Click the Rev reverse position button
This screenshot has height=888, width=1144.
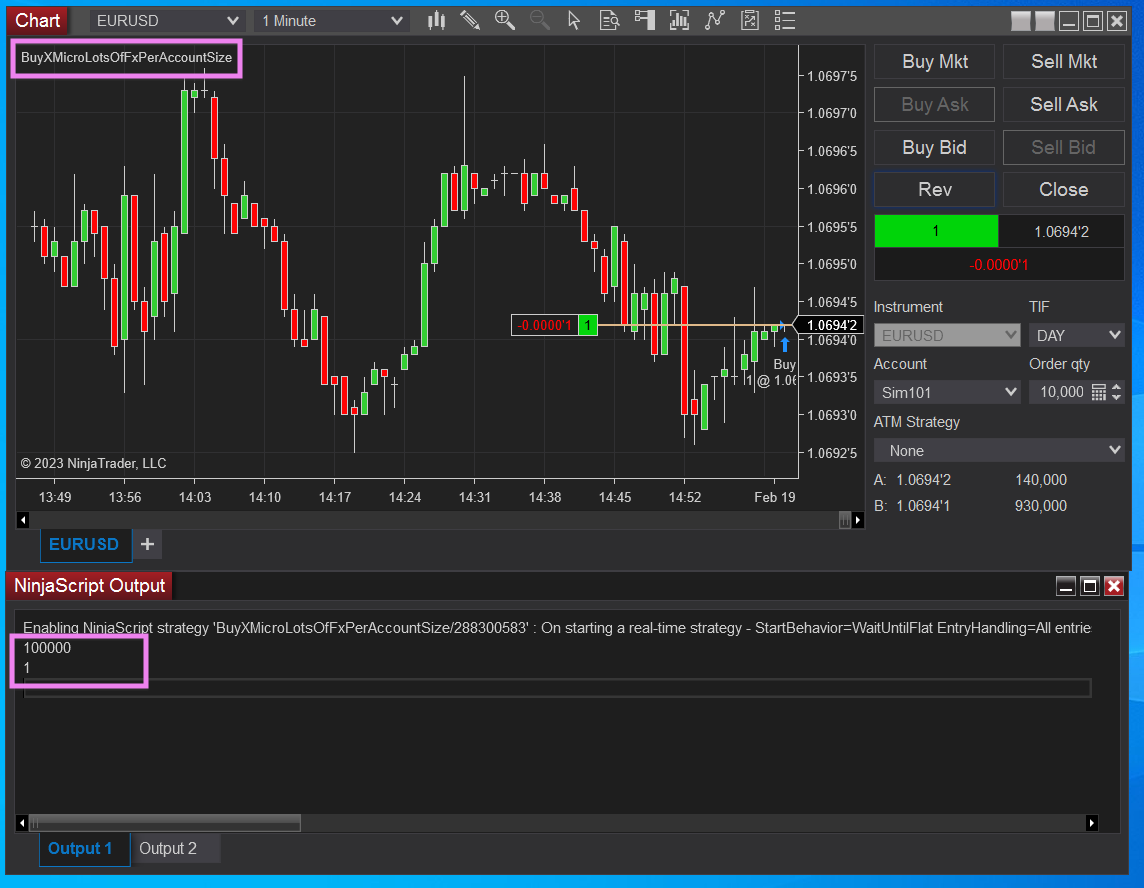[x=935, y=190]
